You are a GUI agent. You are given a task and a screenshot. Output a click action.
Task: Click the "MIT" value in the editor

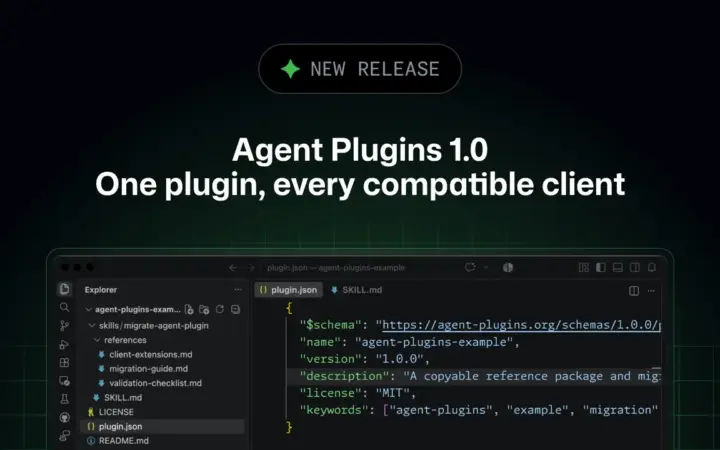392,393
